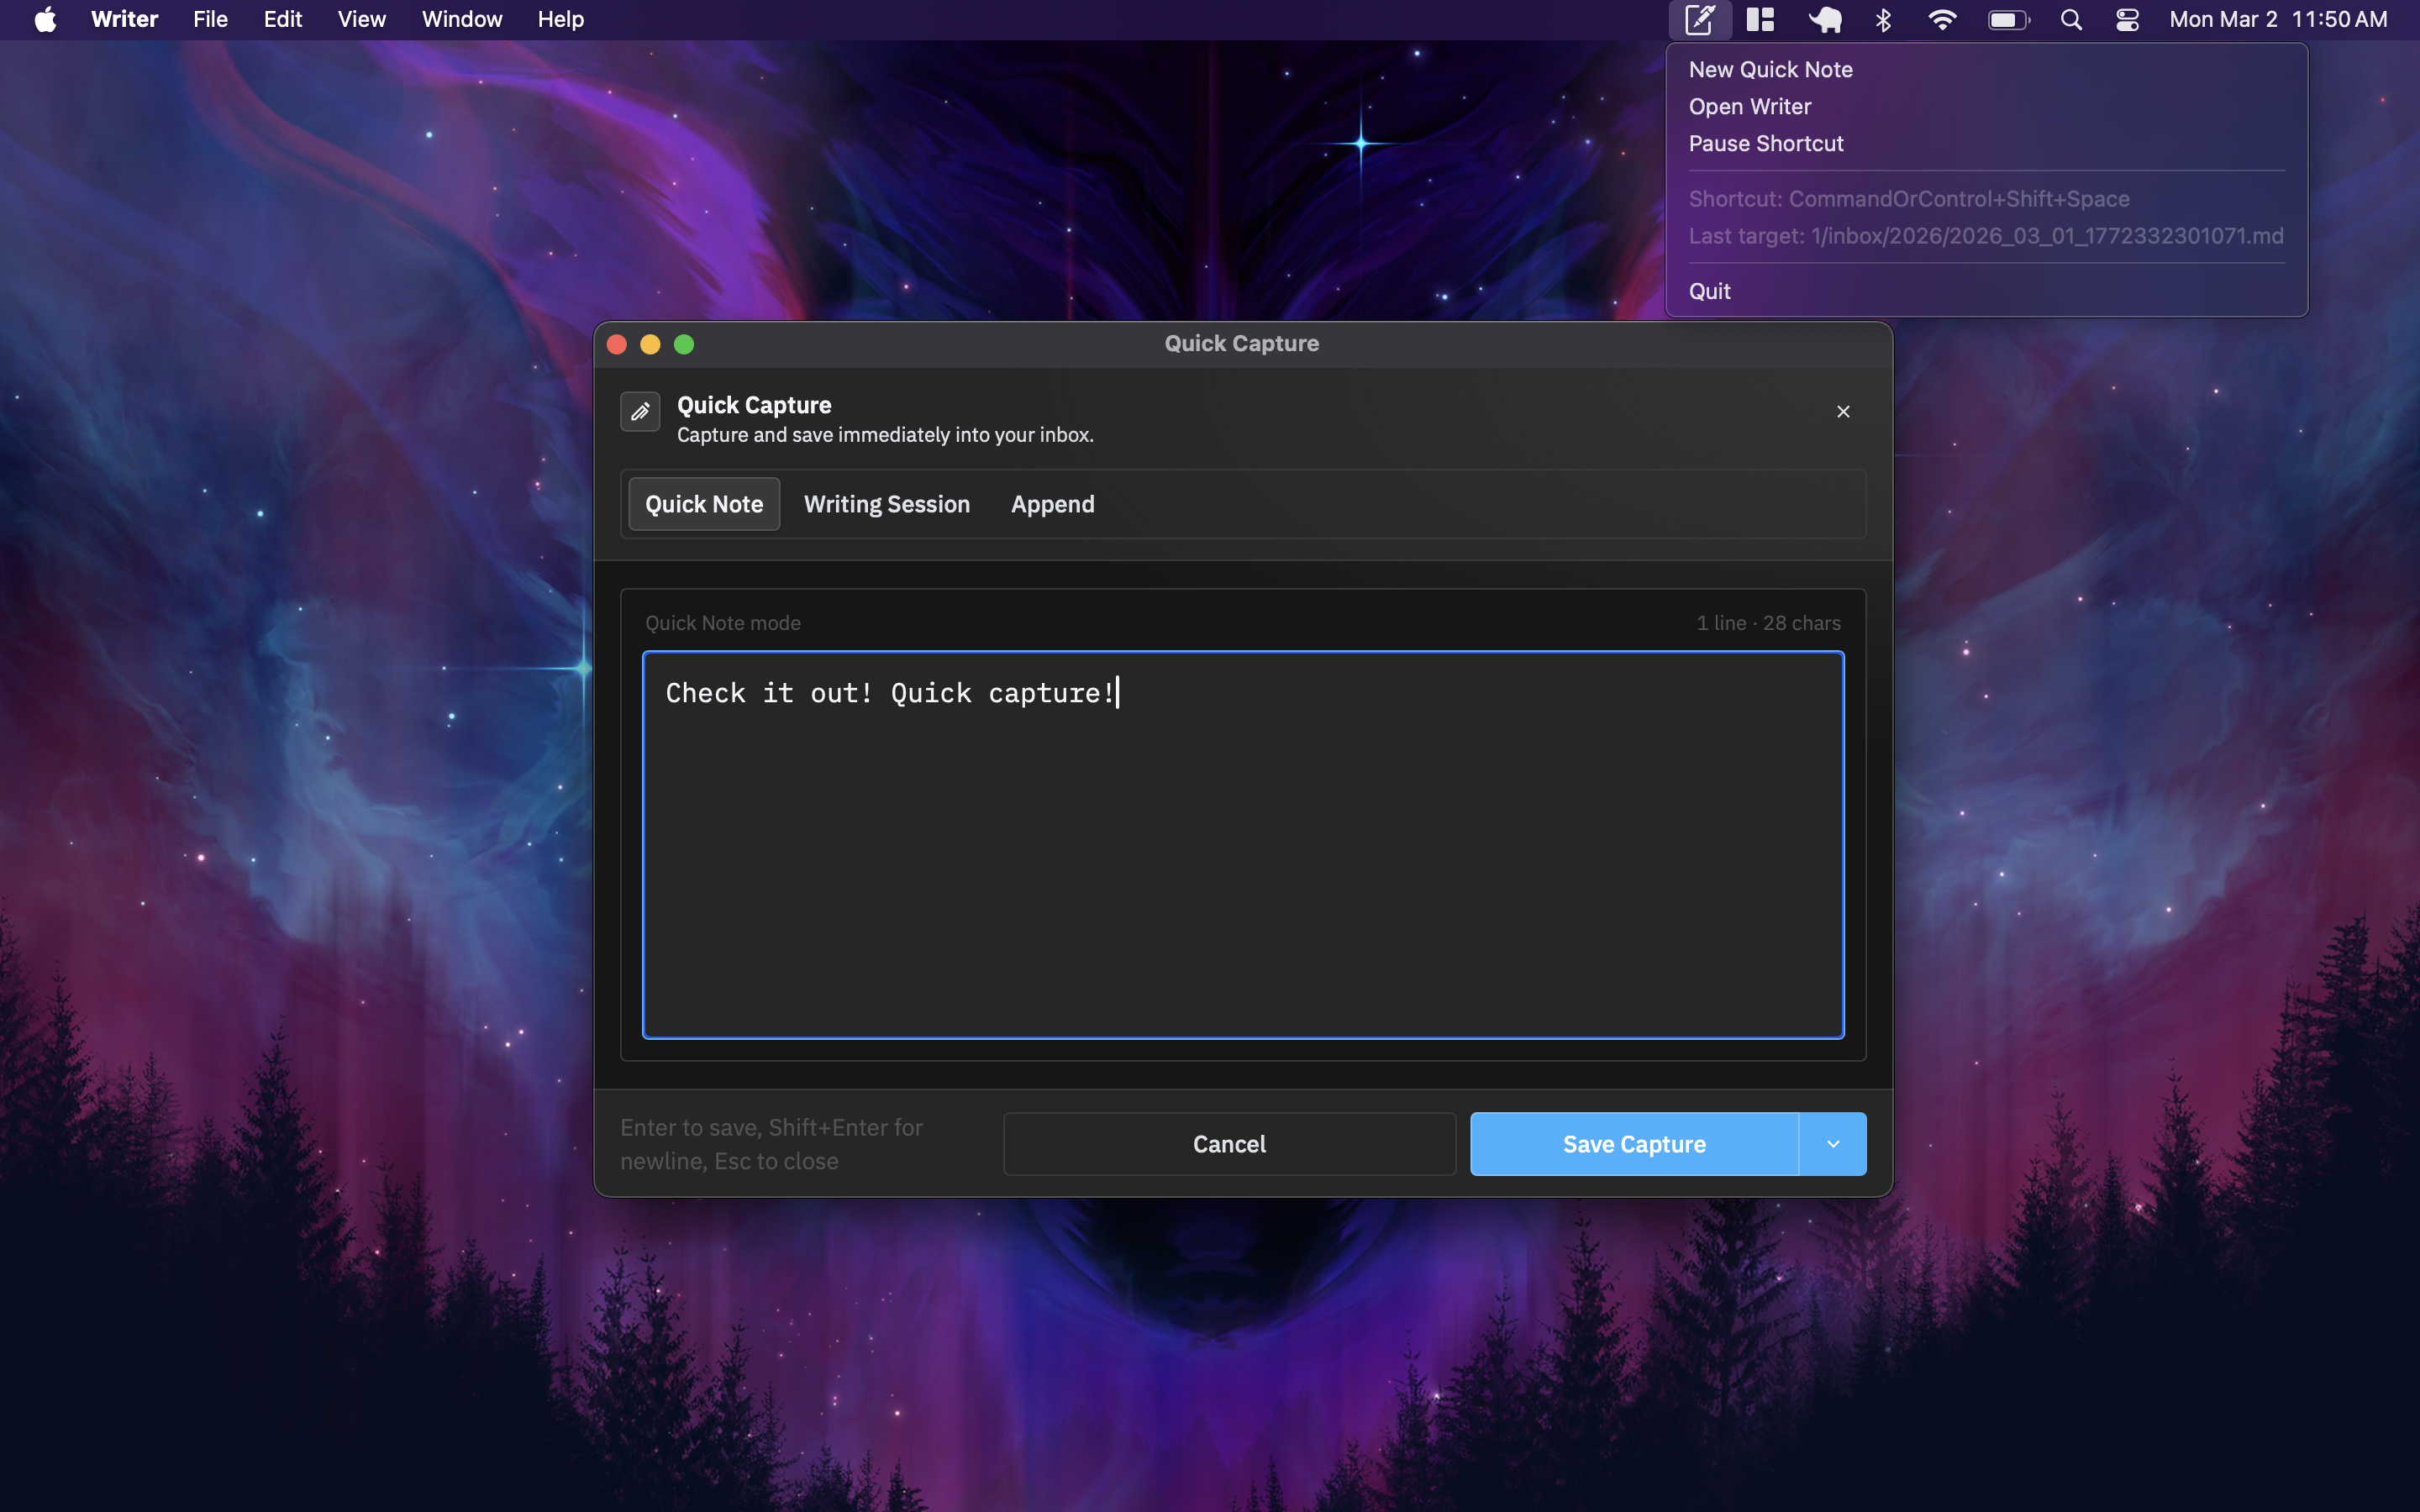2420x1512 pixels.
Task: Click the Writer pencil icon in the menu bar
Action: pyautogui.click(x=1700, y=19)
